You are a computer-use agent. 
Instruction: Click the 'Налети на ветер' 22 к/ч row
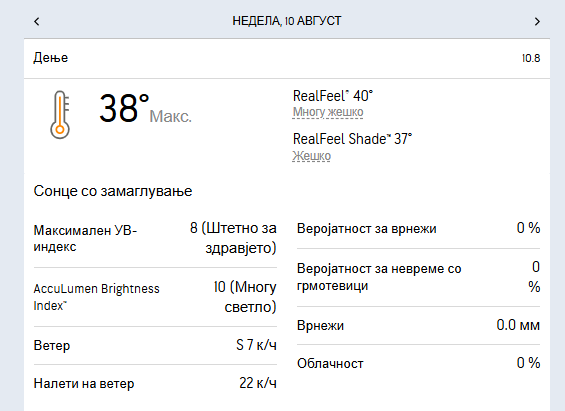point(155,383)
